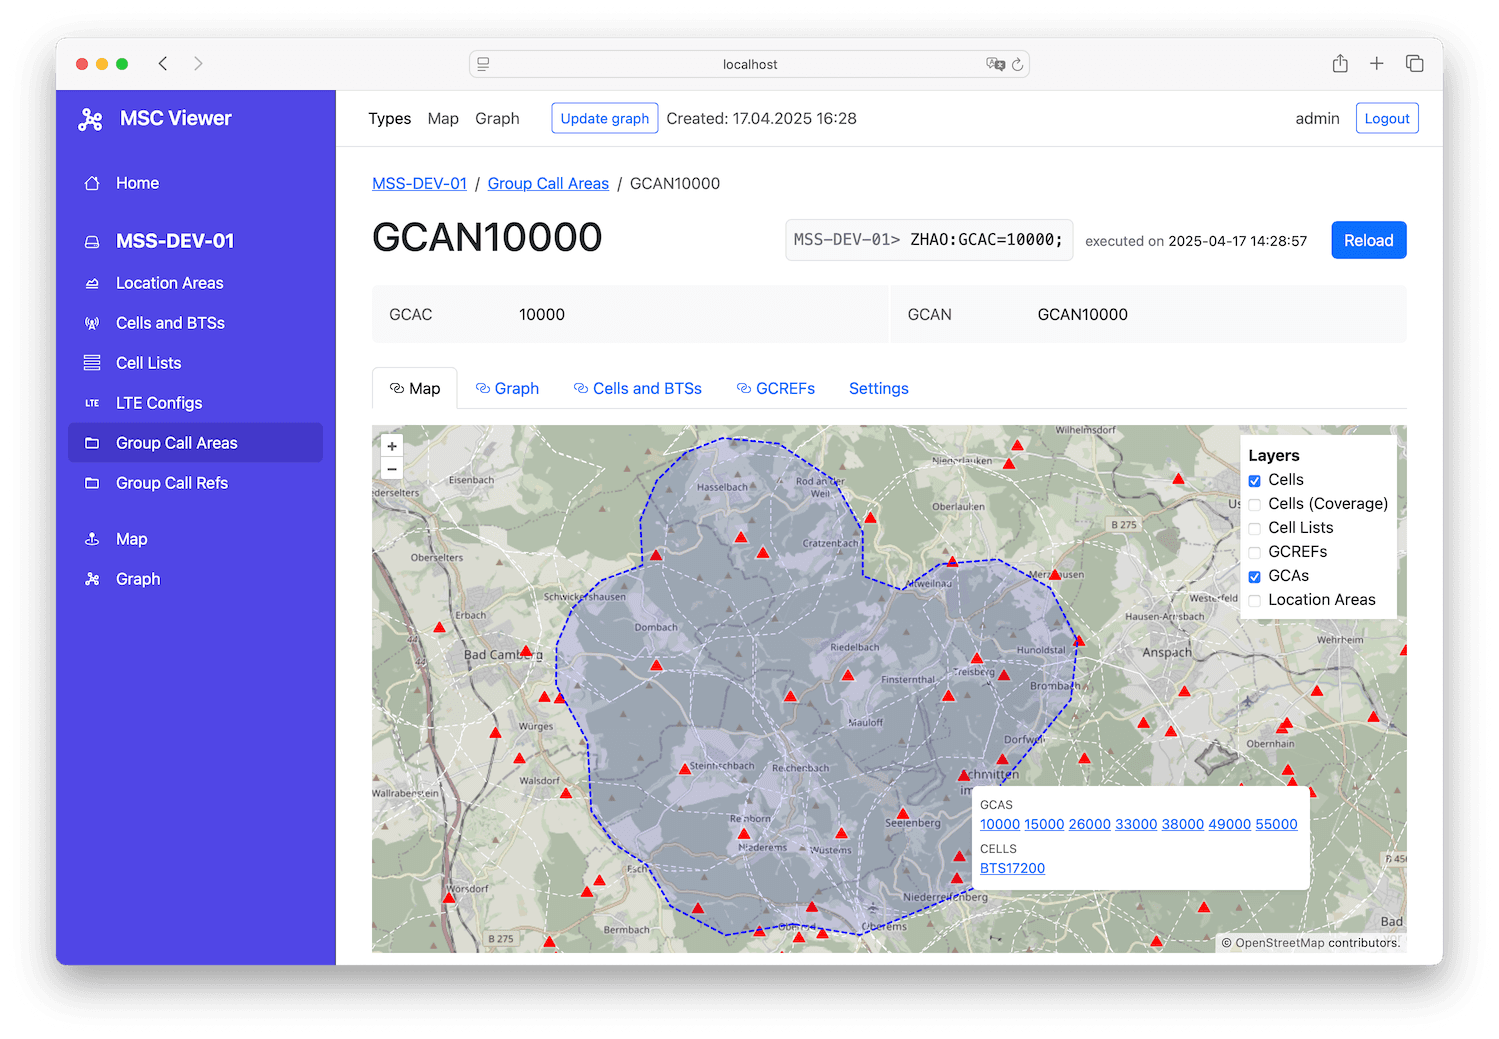Click the Location Areas sidebar icon
The image size is (1499, 1039).
point(92,283)
